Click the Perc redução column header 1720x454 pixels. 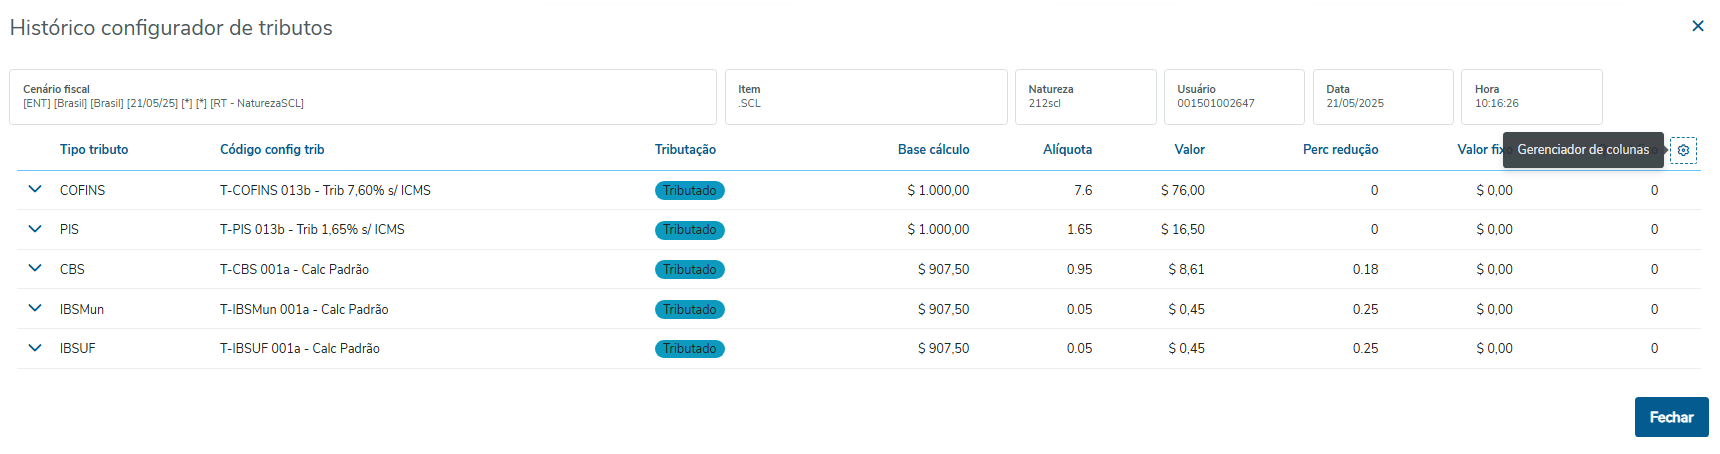pyautogui.click(x=1340, y=150)
